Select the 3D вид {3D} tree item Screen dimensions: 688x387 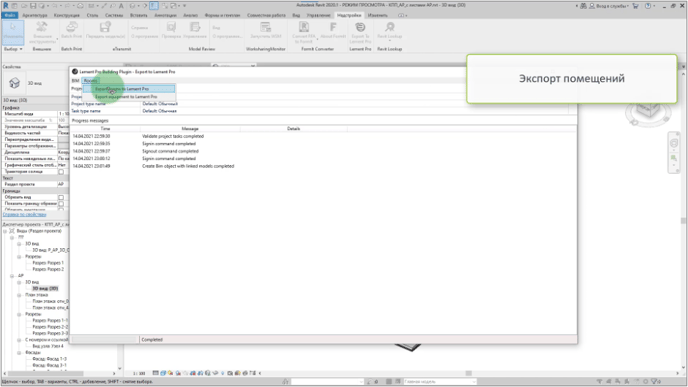point(45,288)
